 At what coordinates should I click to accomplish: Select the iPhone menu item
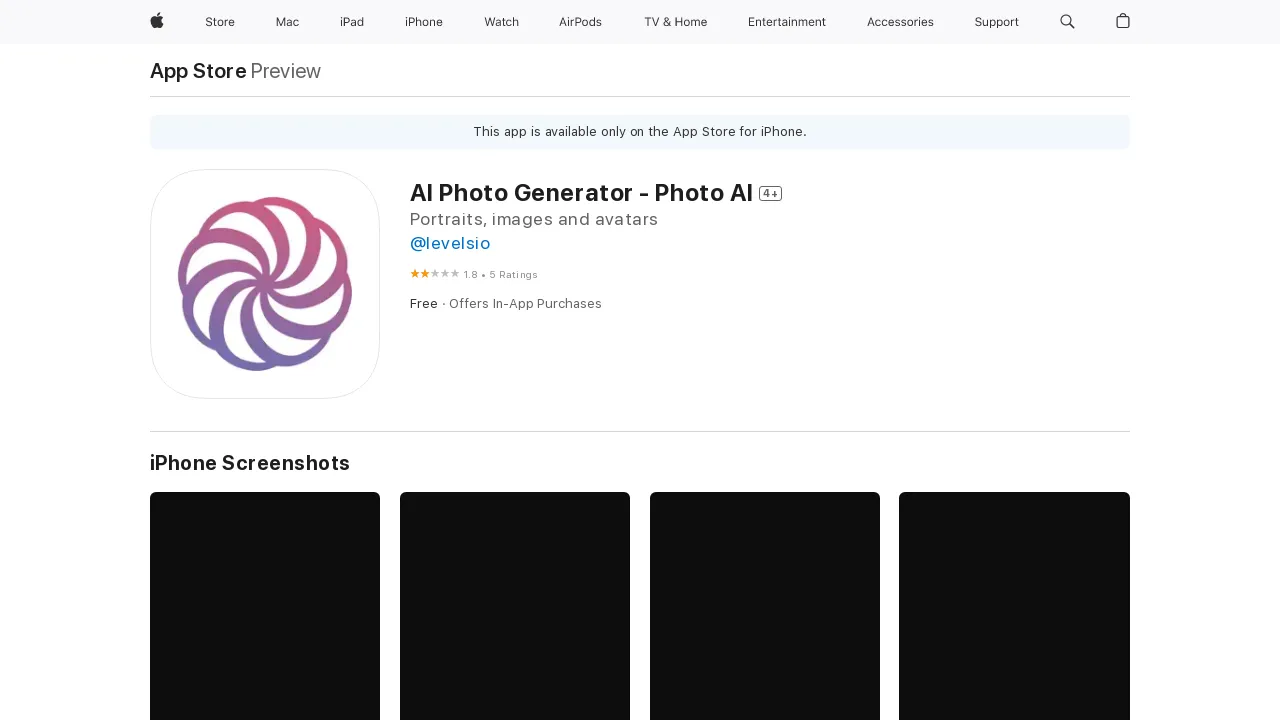click(423, 21)
